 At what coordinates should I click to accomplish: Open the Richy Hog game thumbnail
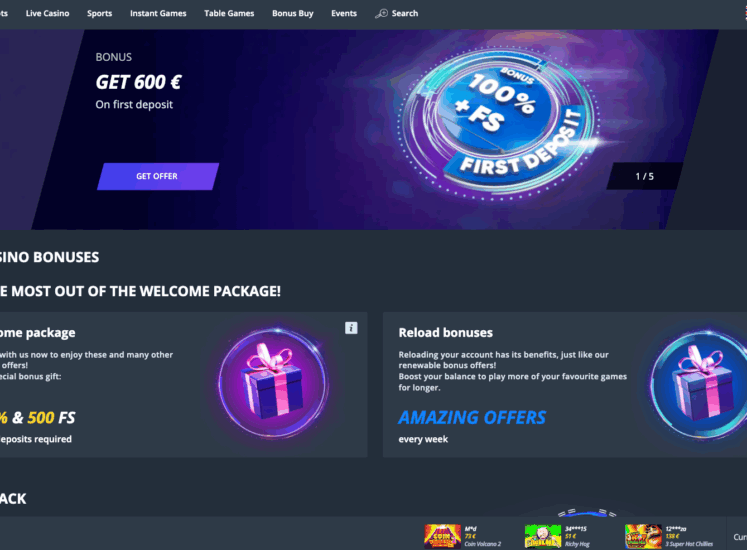point(543,536)
